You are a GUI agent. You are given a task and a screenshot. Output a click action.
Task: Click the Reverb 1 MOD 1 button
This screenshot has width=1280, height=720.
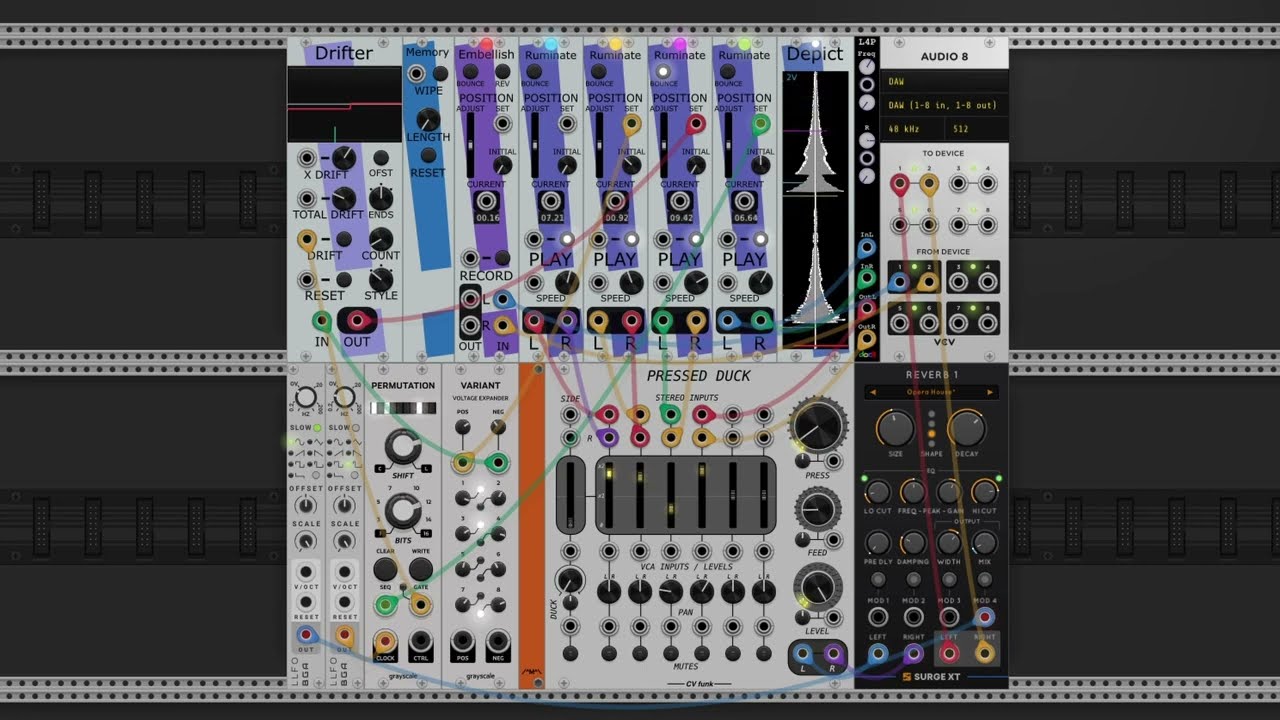point(878,580)
